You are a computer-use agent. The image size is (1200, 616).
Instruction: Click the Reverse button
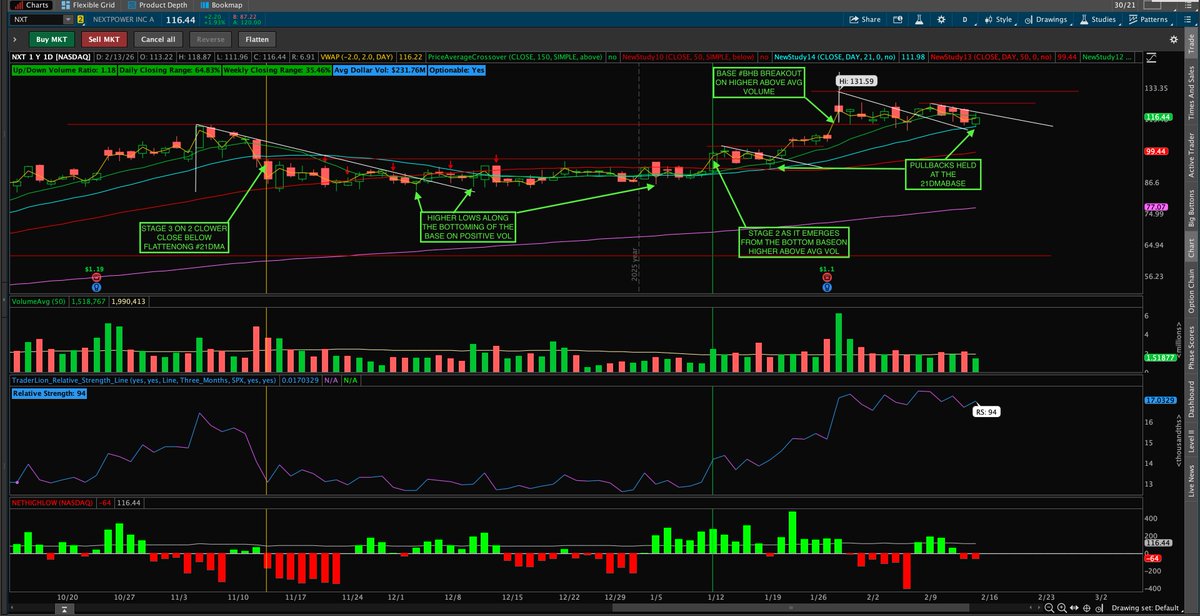(x=210, y=39)
